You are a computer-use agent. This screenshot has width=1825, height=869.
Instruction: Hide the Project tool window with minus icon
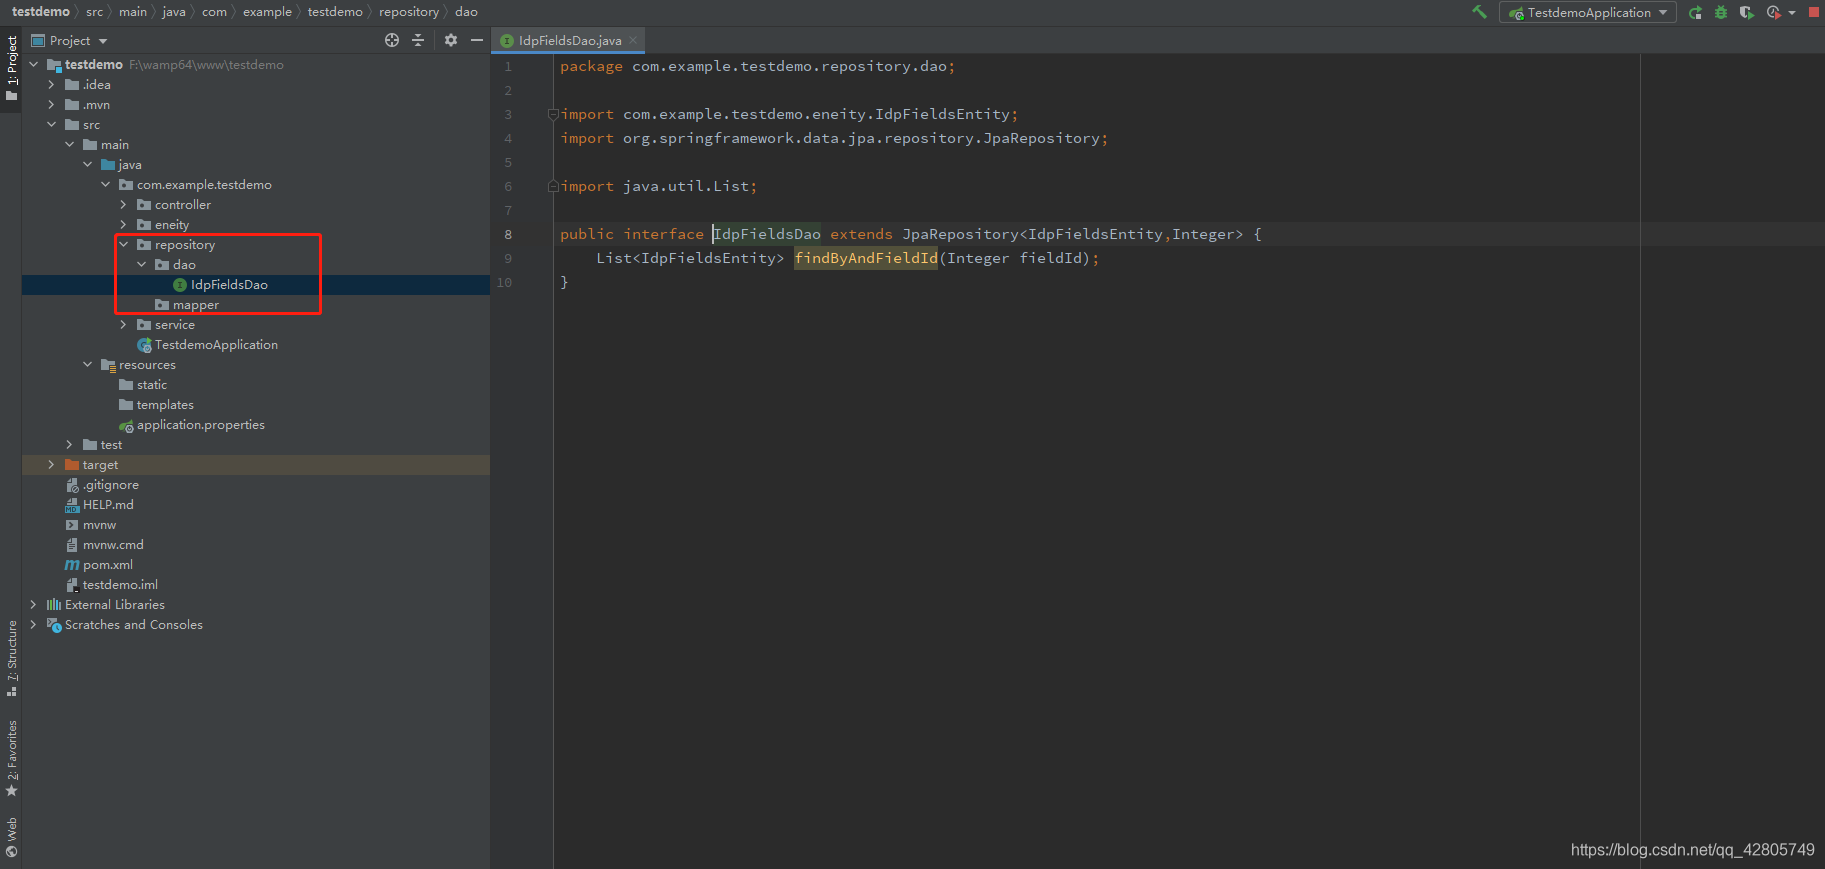click(477, 40)
